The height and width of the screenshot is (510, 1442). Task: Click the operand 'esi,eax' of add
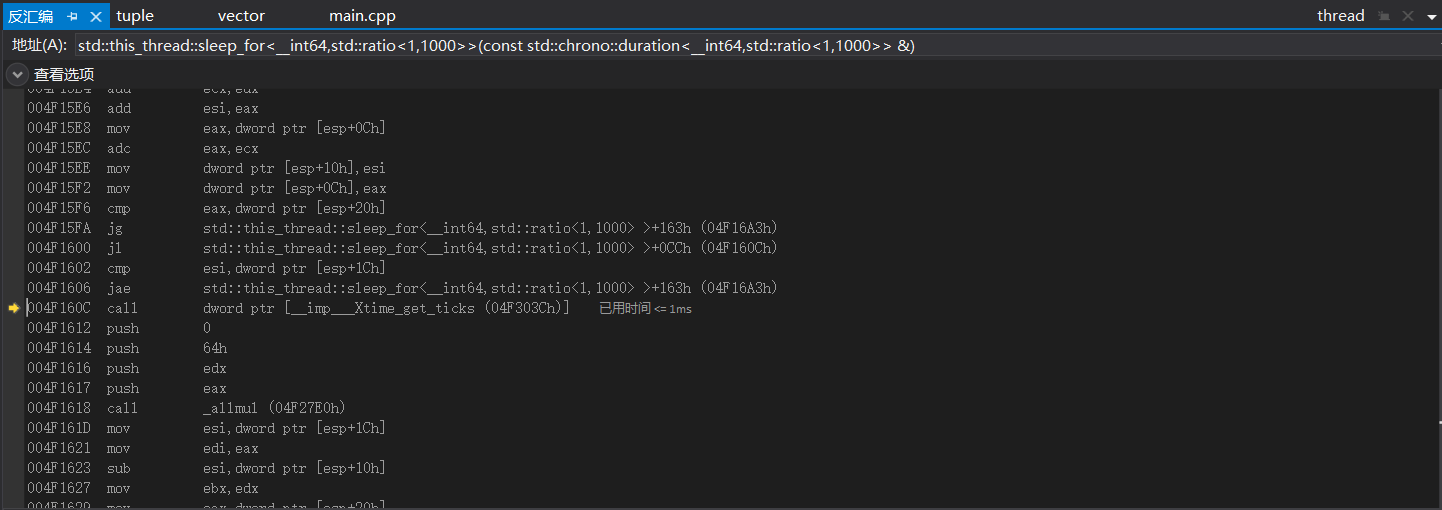point(231,108)
